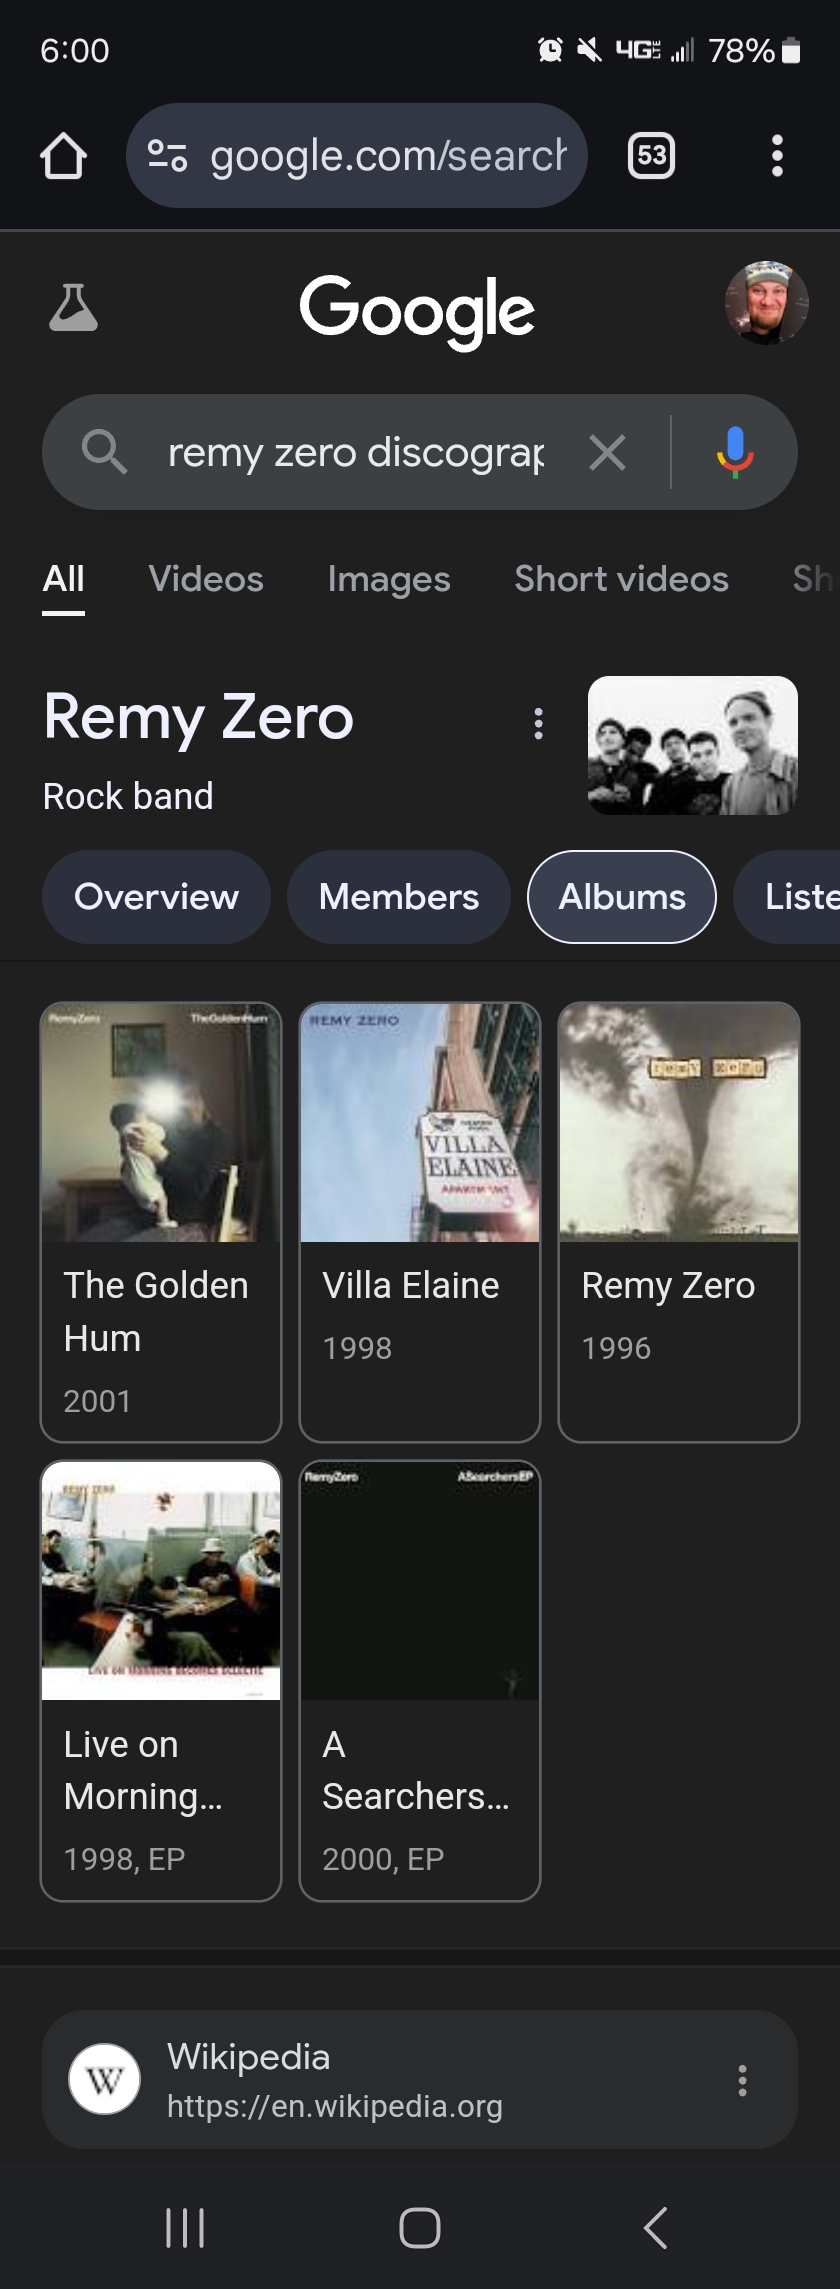Image resolution: width=840 pixels, height=2289 pixels.
Task: Tap the site info icon in address bar
Action: tap(167, 156)
